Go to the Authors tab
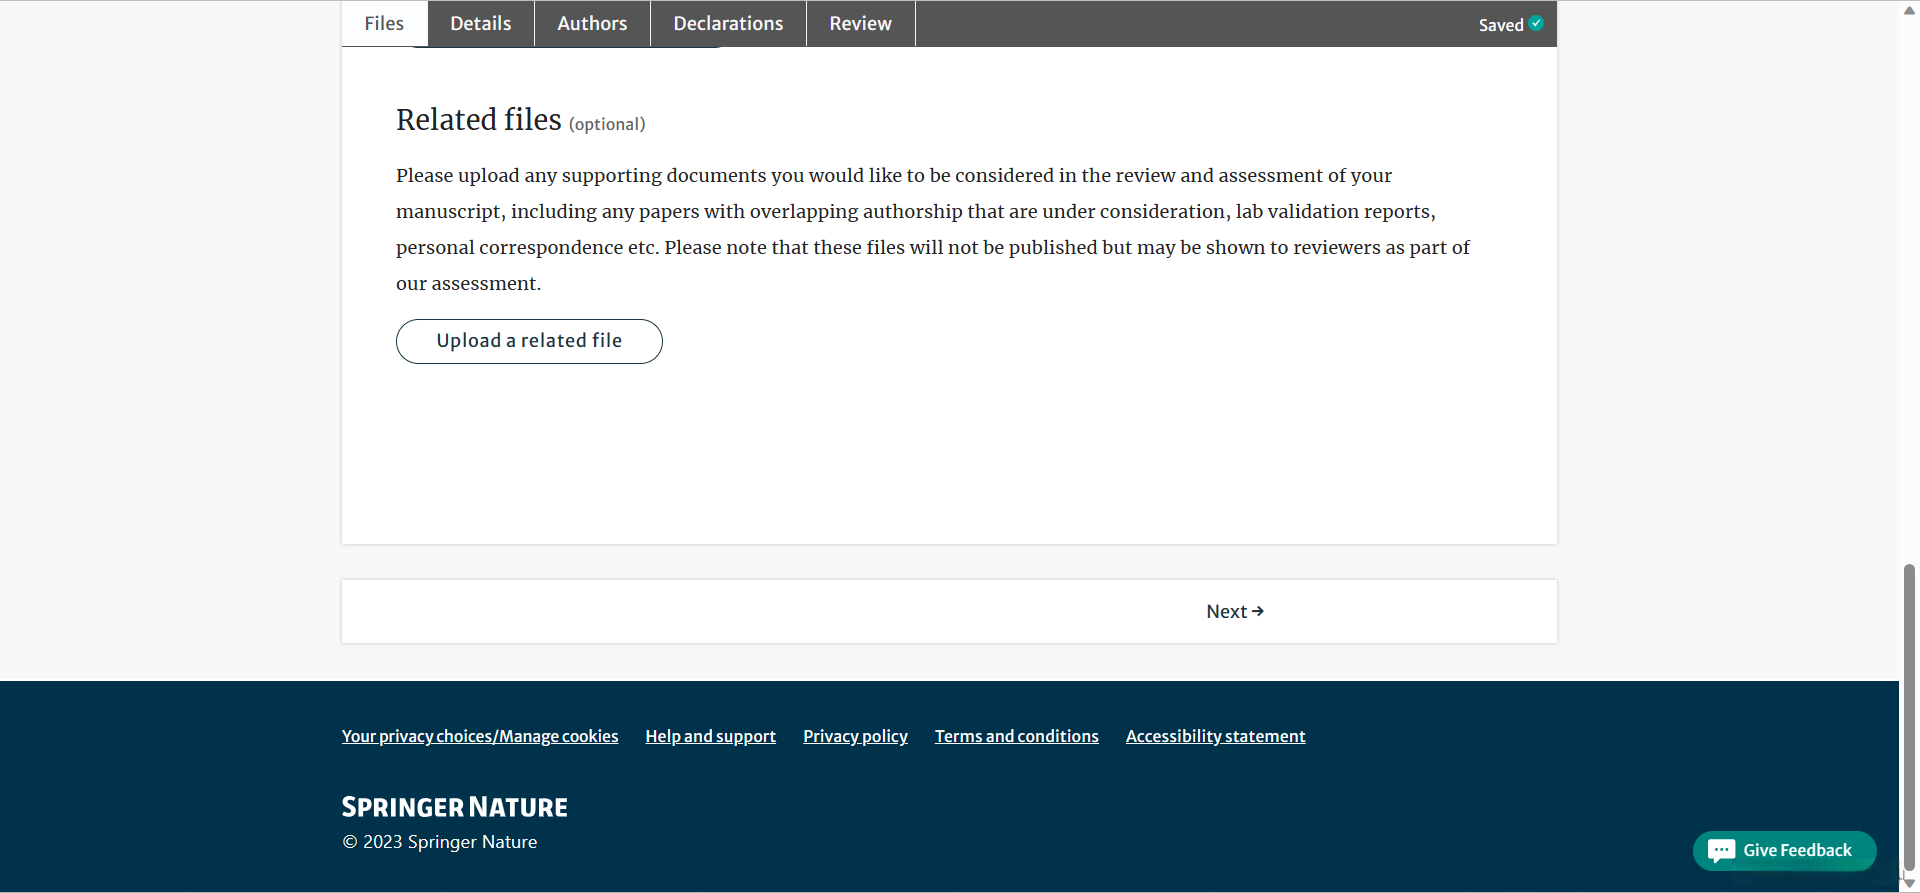 (592, 24)
